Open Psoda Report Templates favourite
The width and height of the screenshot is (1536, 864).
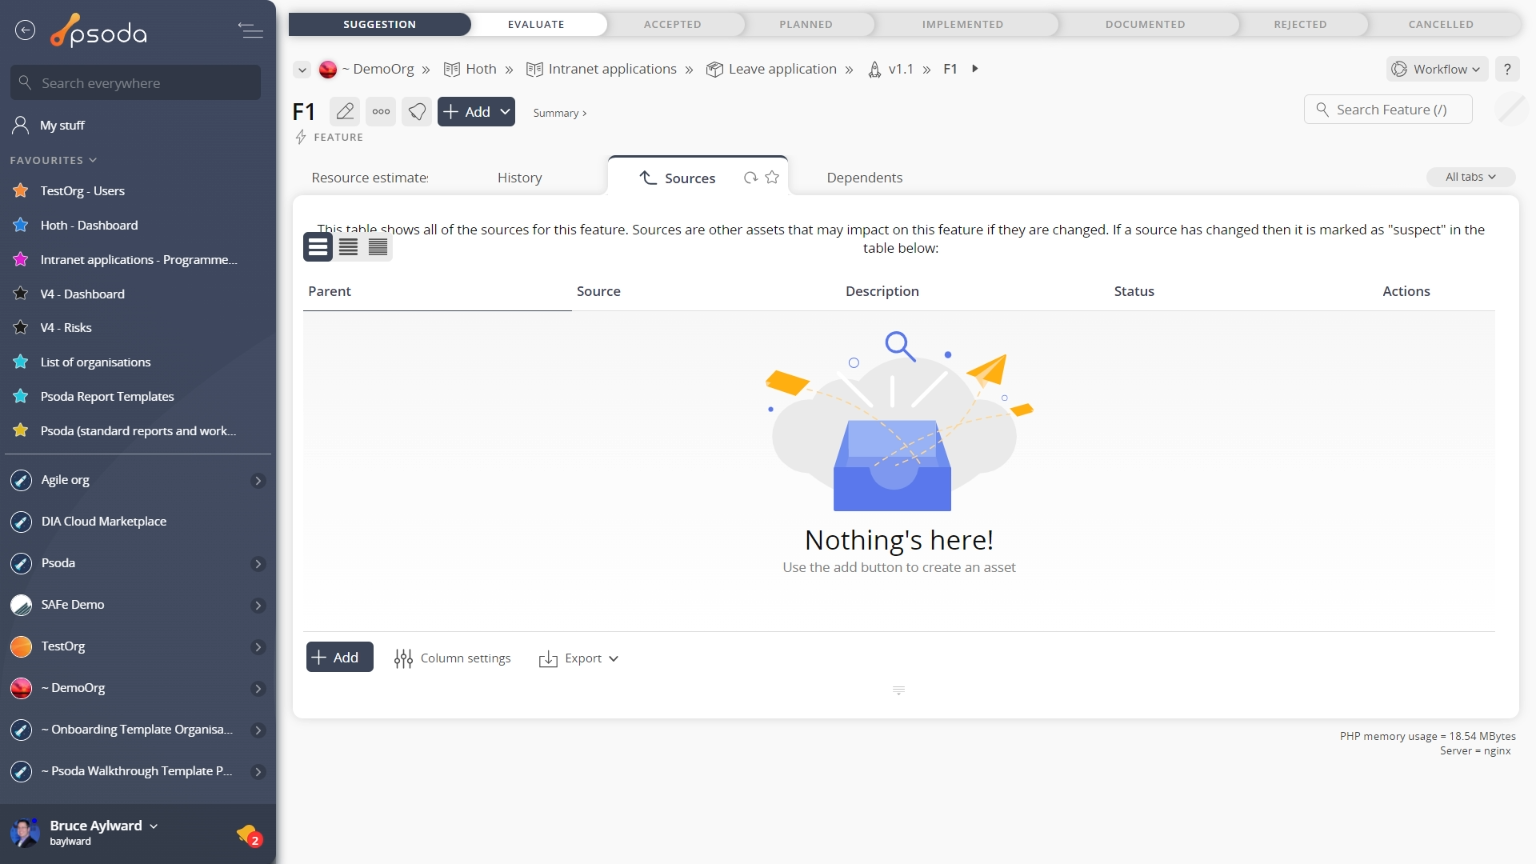point(107,397)
